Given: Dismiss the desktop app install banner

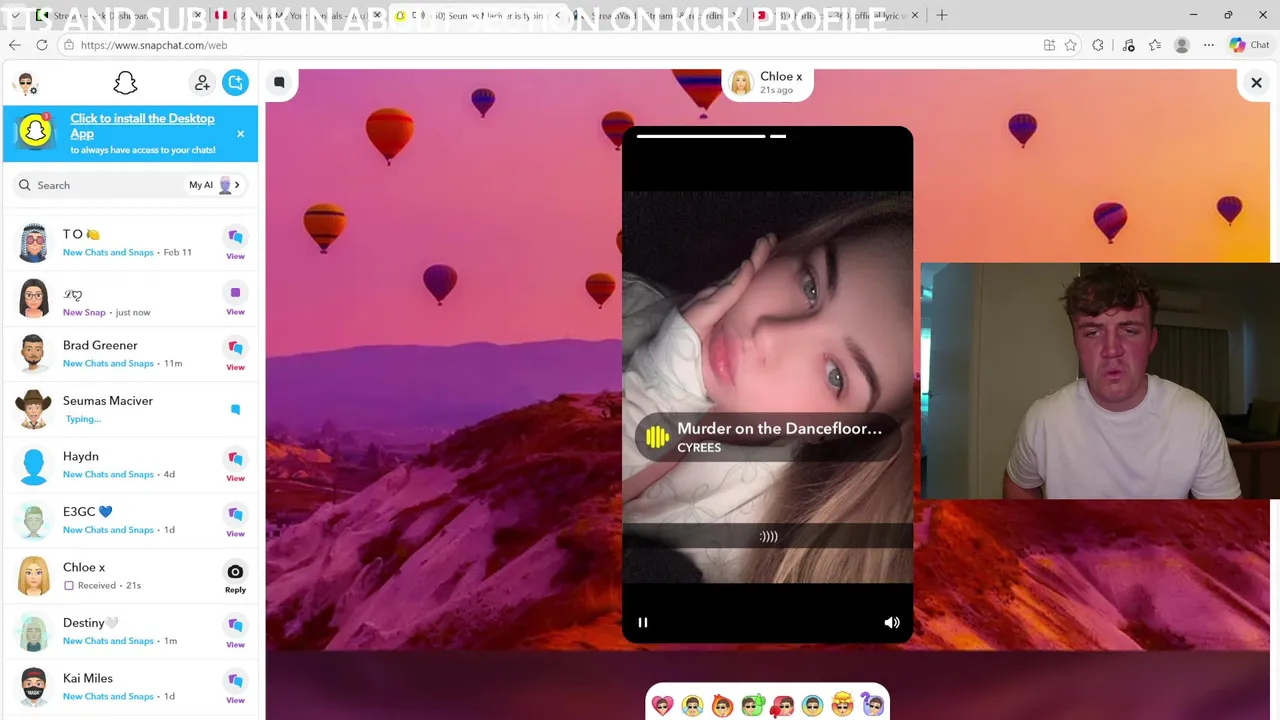Looking at the screenshot, I should (x=240, y=133).
